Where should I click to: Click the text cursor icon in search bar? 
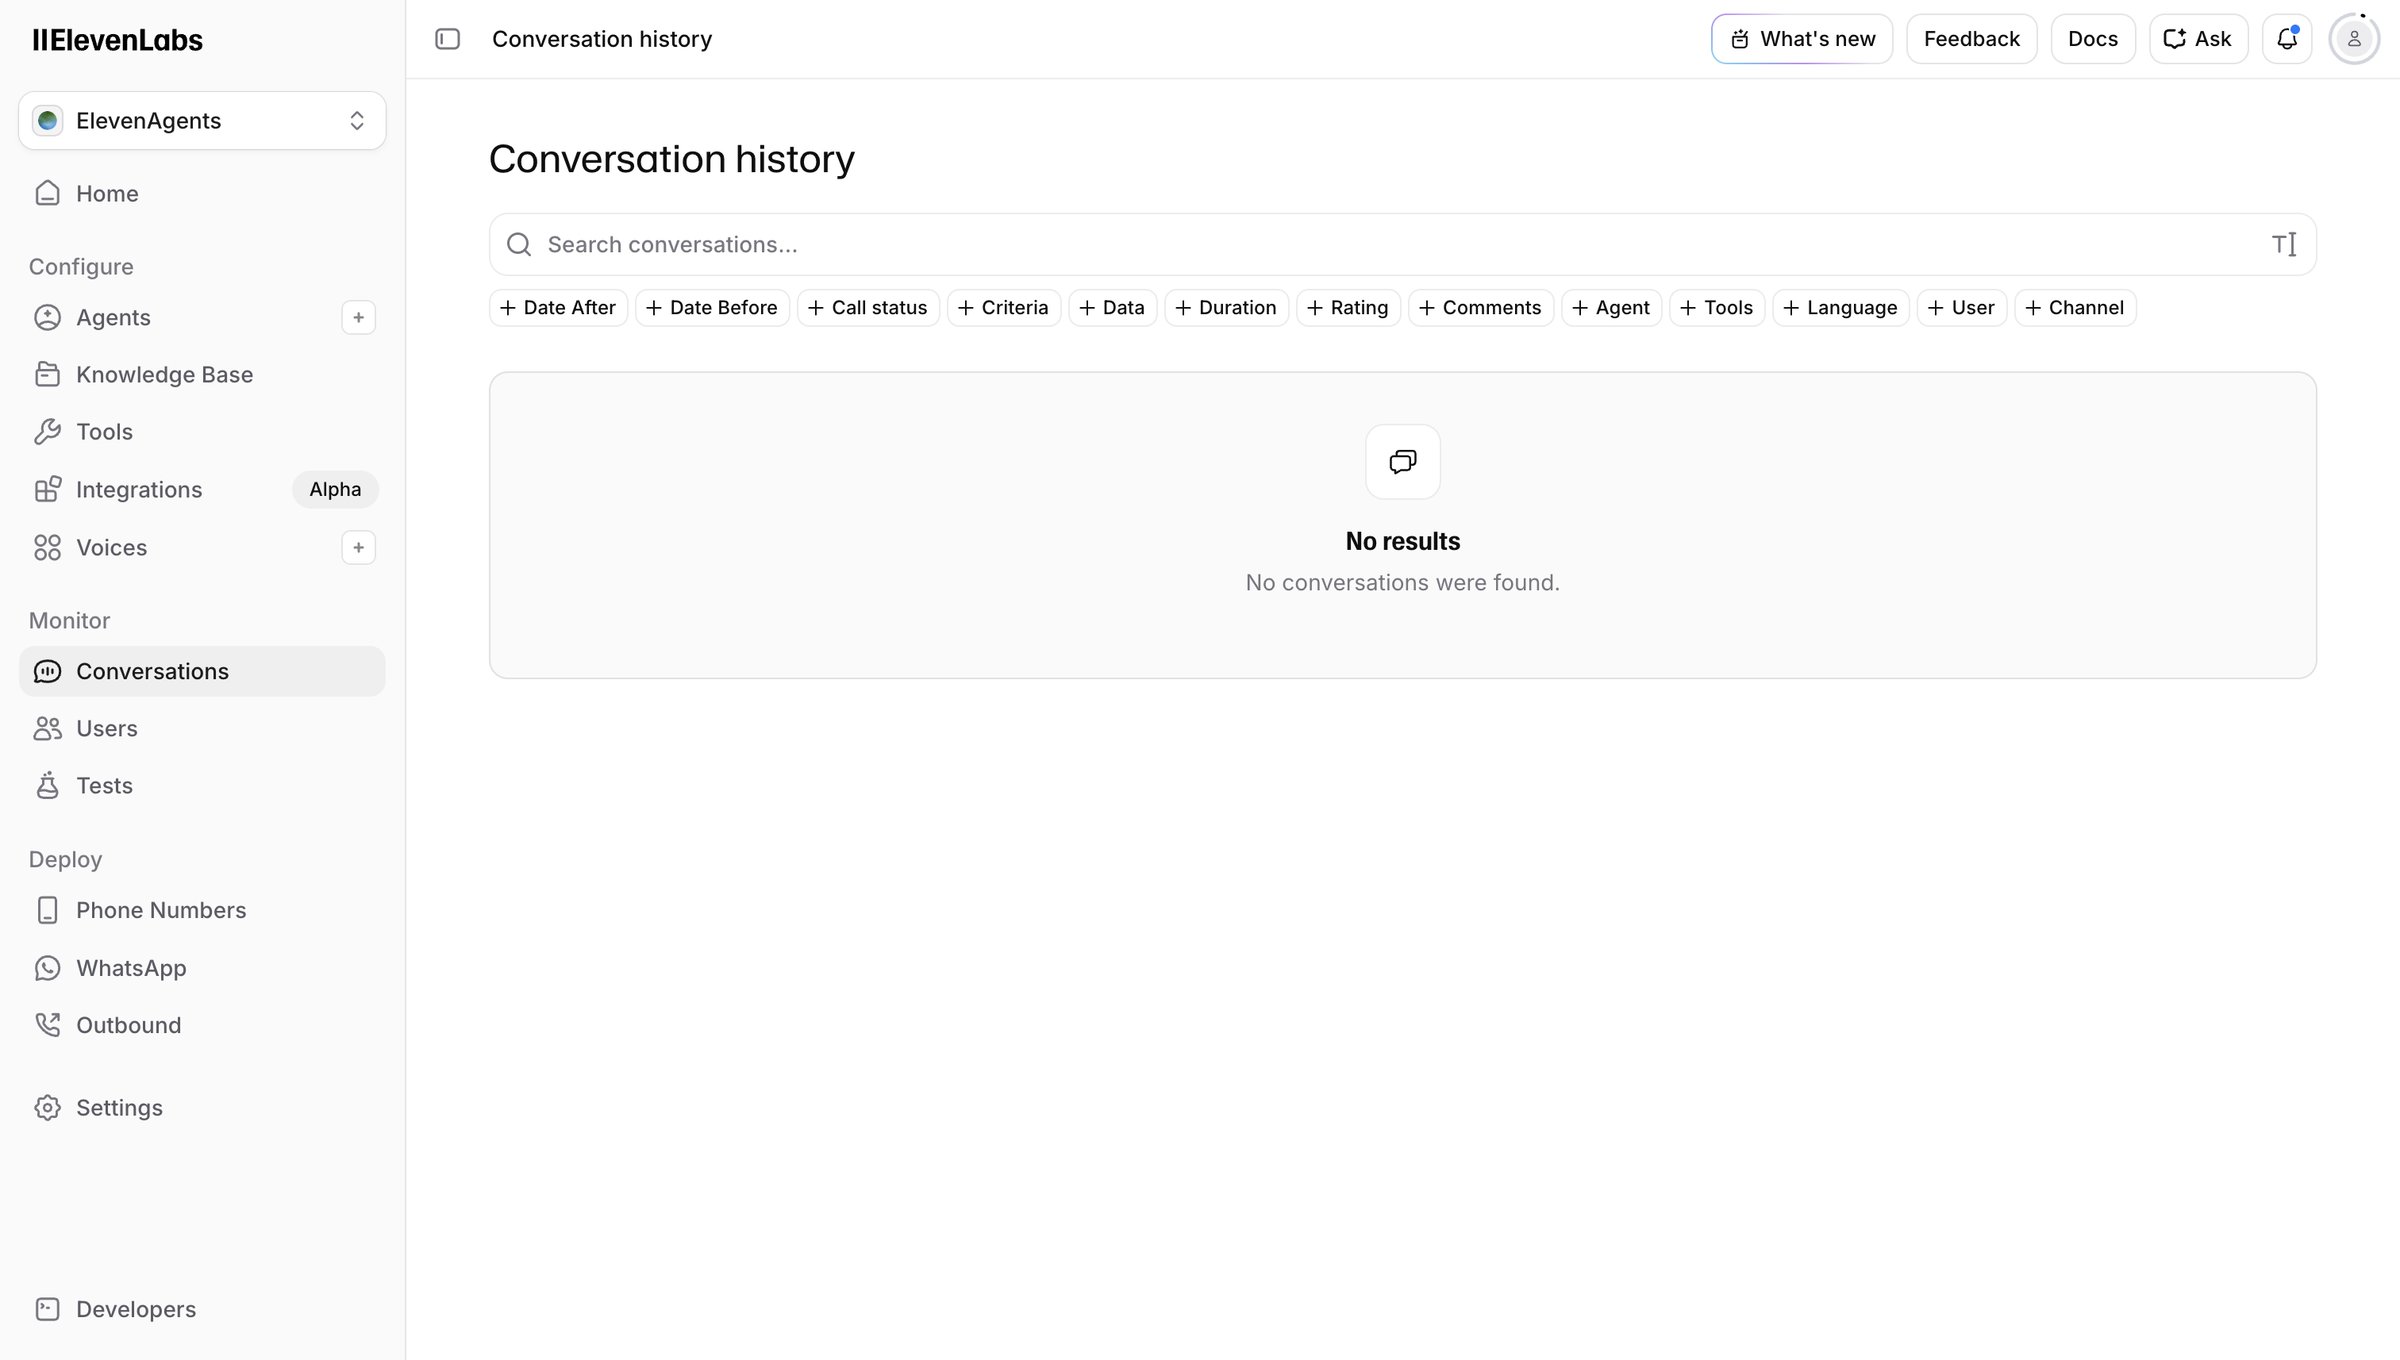(2284, 245)
